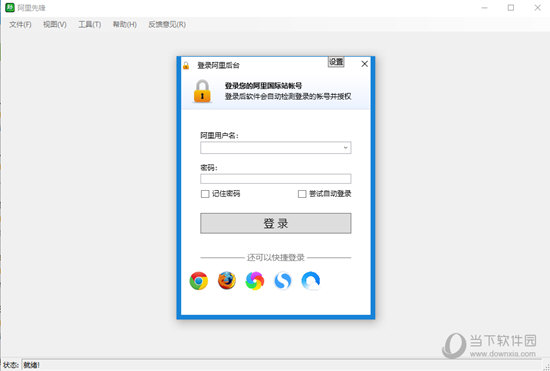Viewport: 550px width, 371px height.
Task: Use the blue QQ browser quick-login icon
Action: point(311,281)
